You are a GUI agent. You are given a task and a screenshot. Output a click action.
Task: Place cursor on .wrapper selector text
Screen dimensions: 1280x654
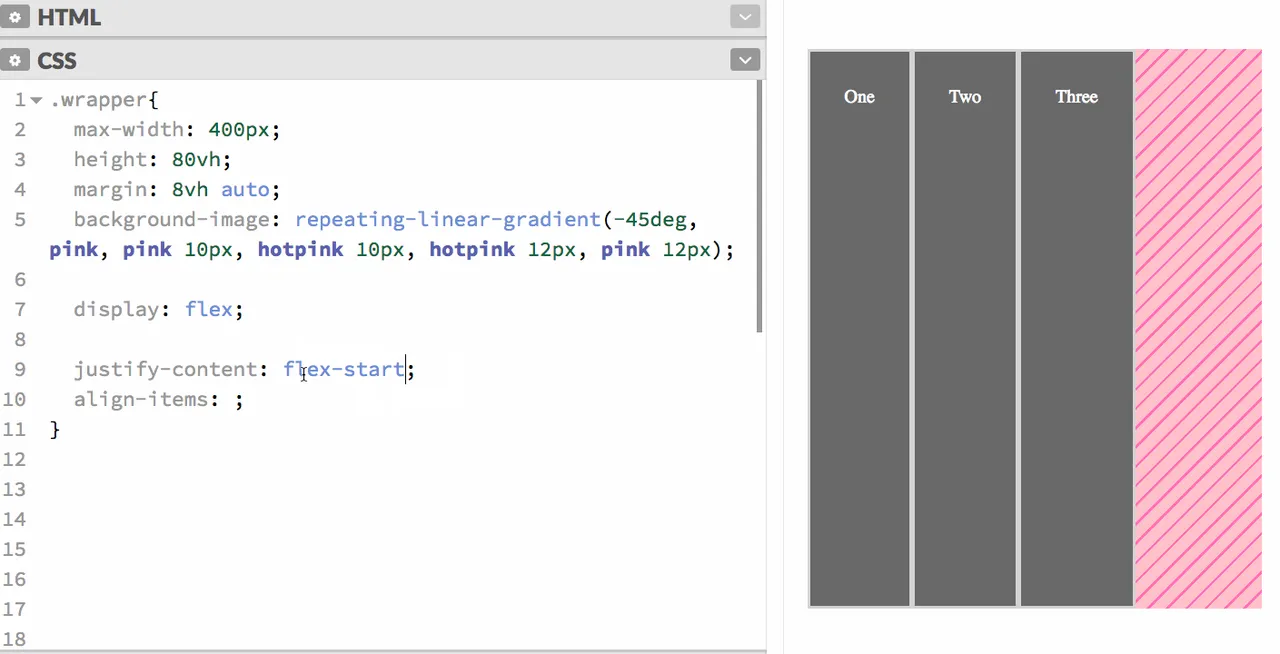pos(98,100)
